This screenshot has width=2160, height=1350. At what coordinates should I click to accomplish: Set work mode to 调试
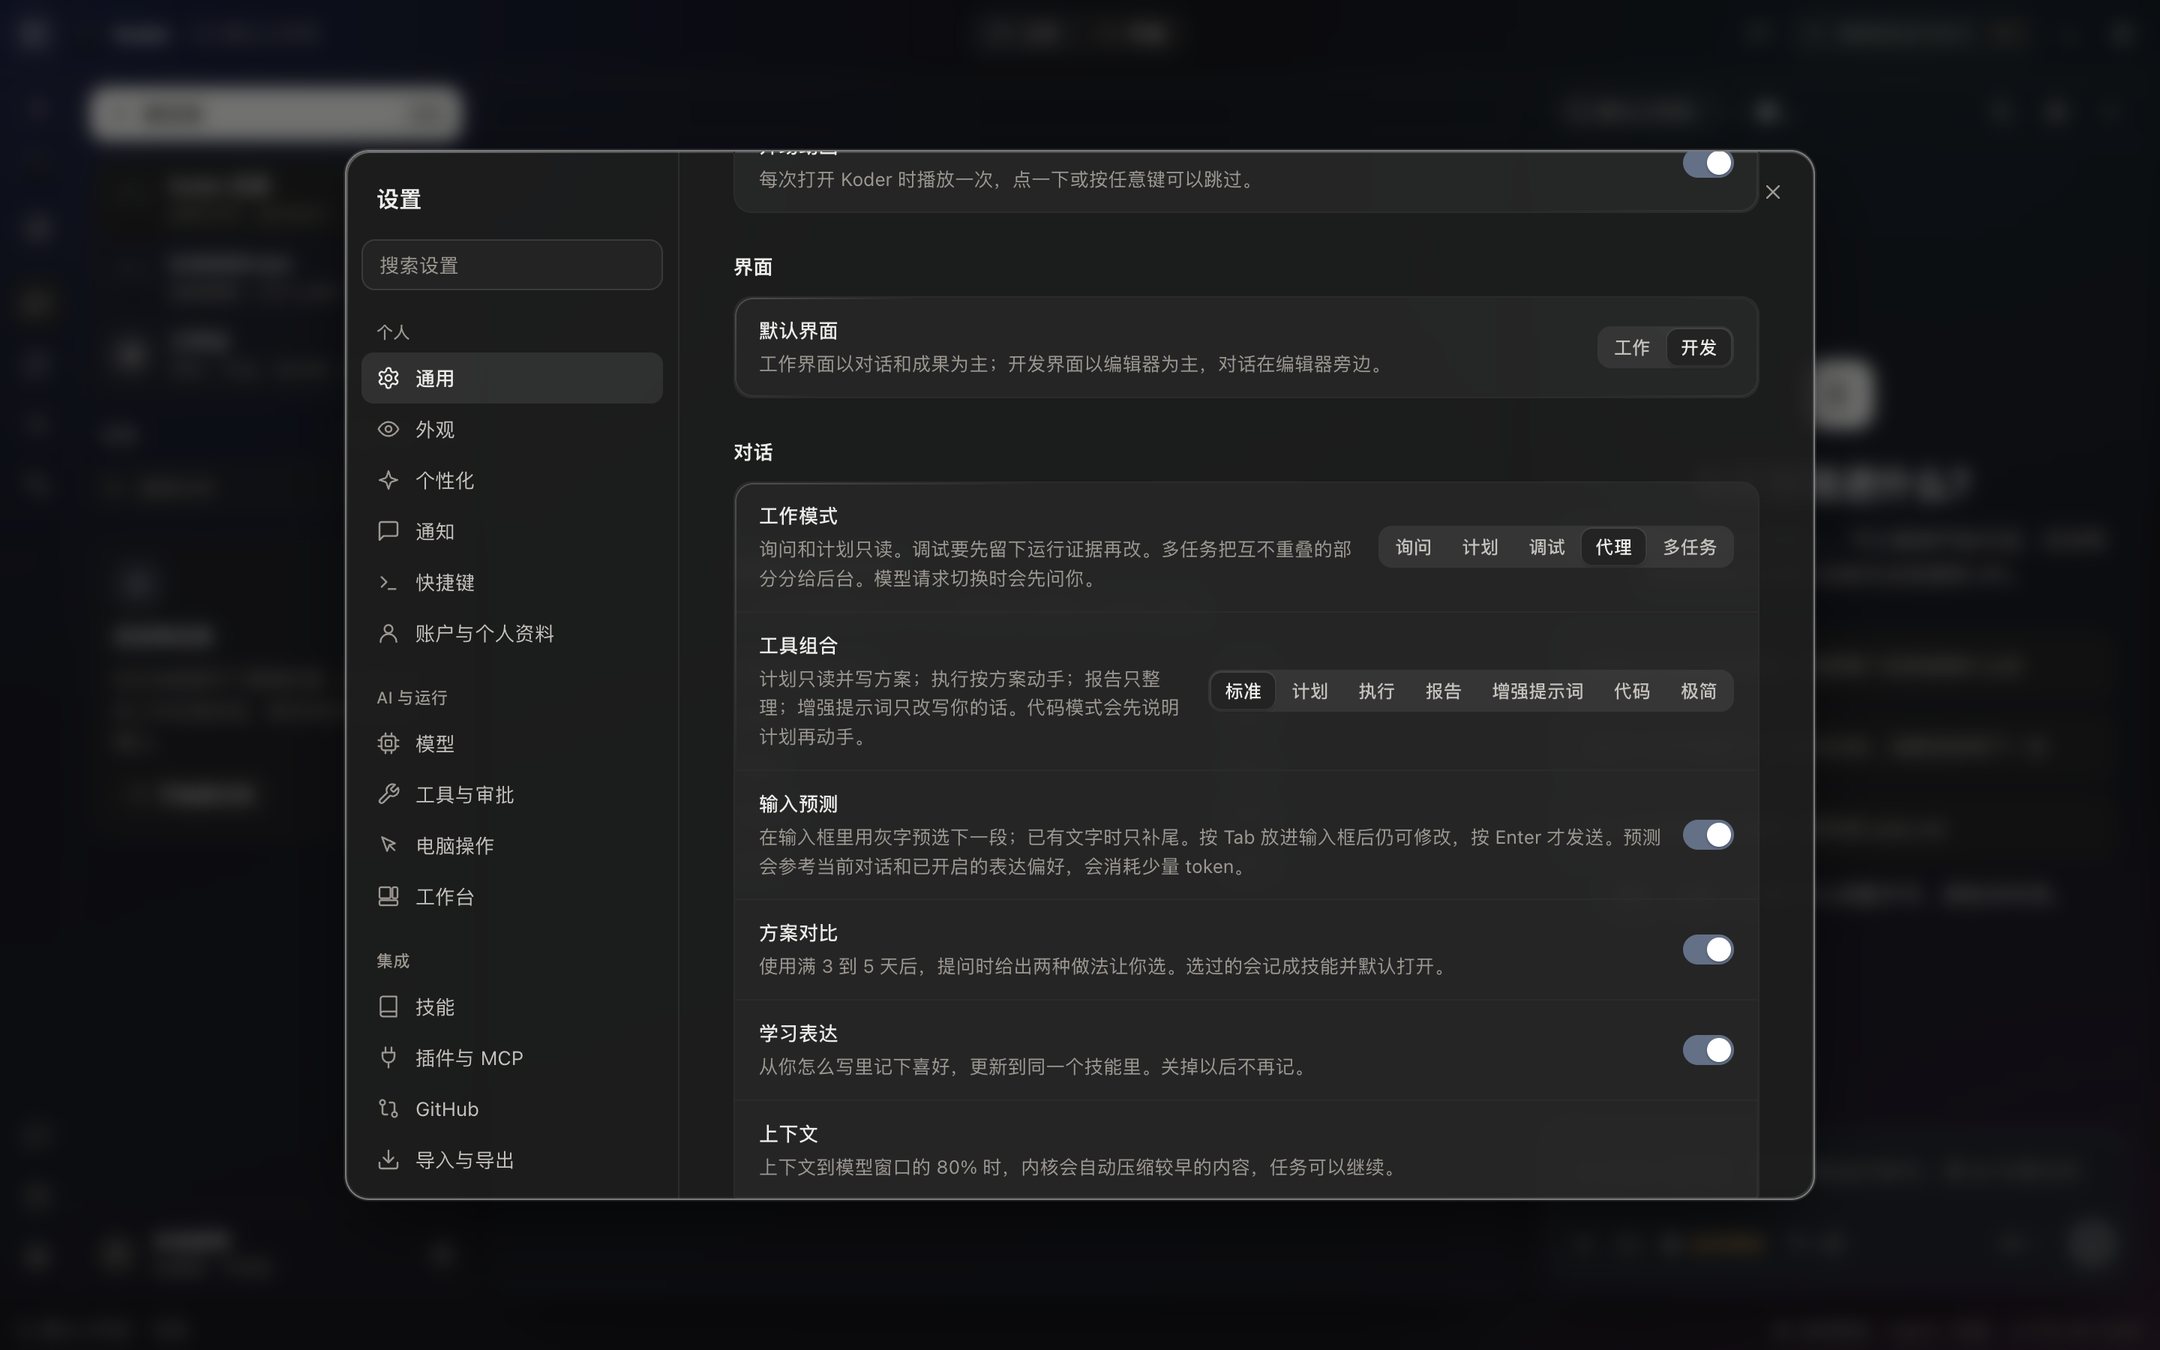(1546, 547)
